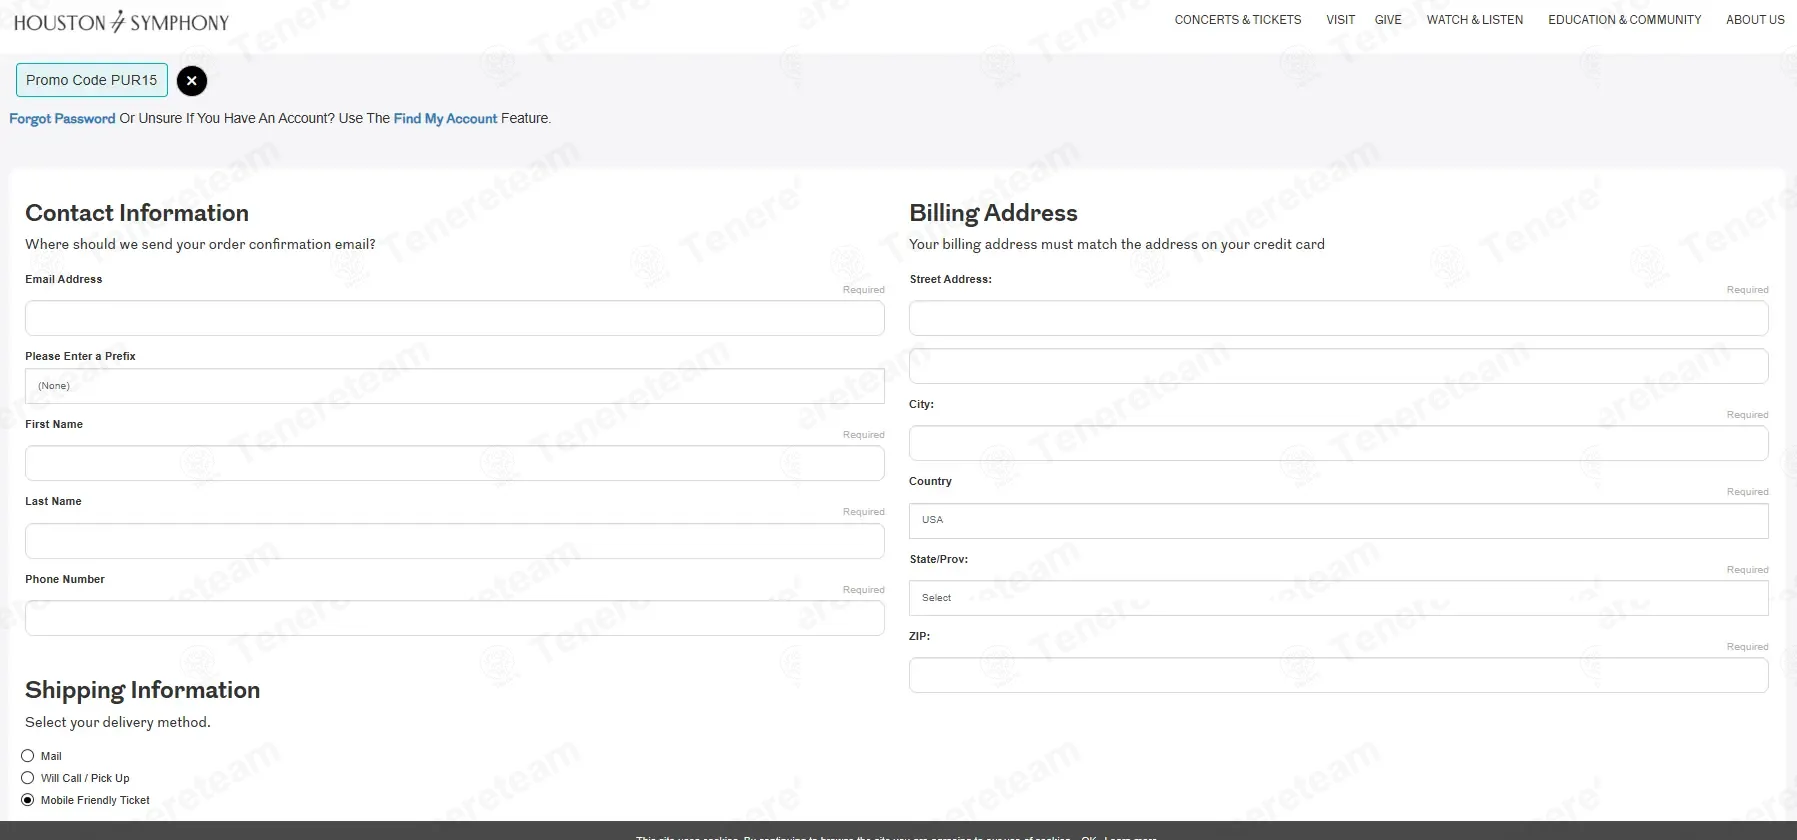Open the Watch & Listen menu

pos(1474,20)
